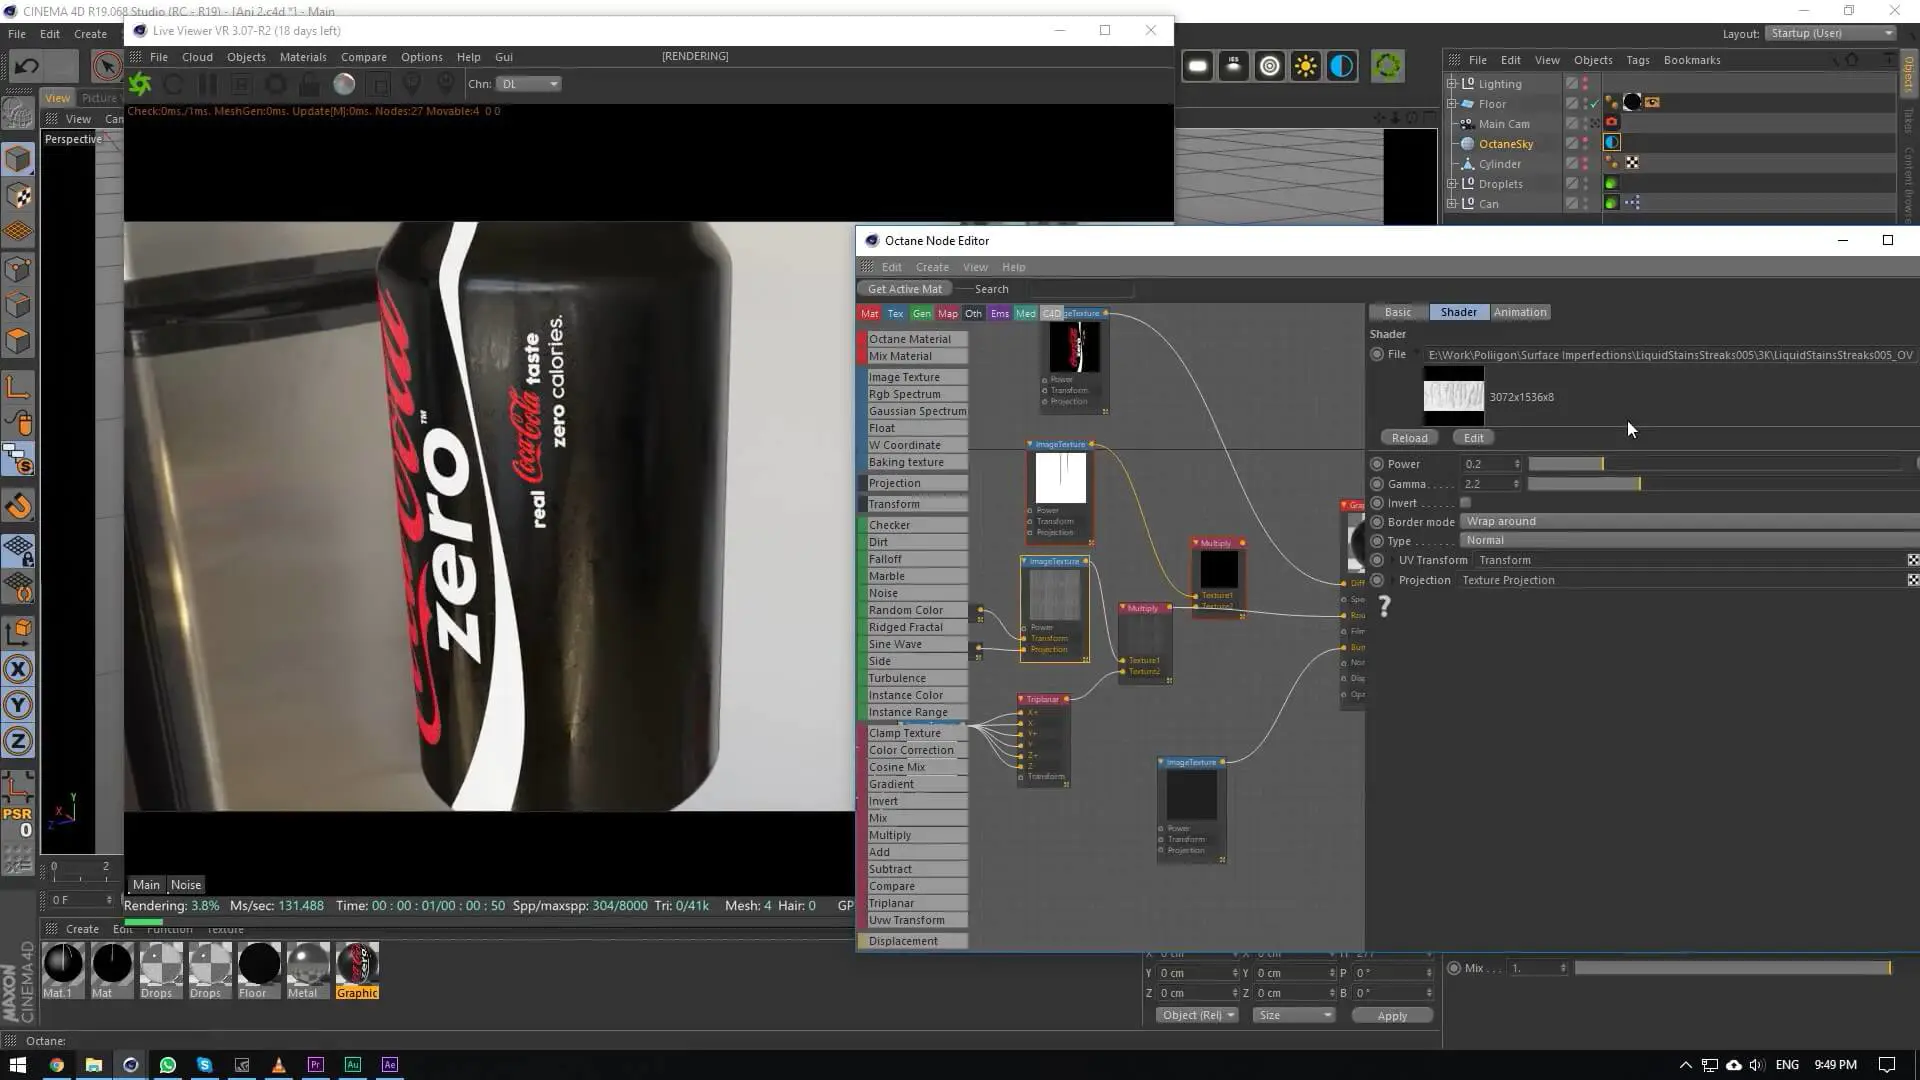Open Create menu in Octane Node Editor
The width and height of the screenshot is (1920, 1080).
[x=932, y=267]
